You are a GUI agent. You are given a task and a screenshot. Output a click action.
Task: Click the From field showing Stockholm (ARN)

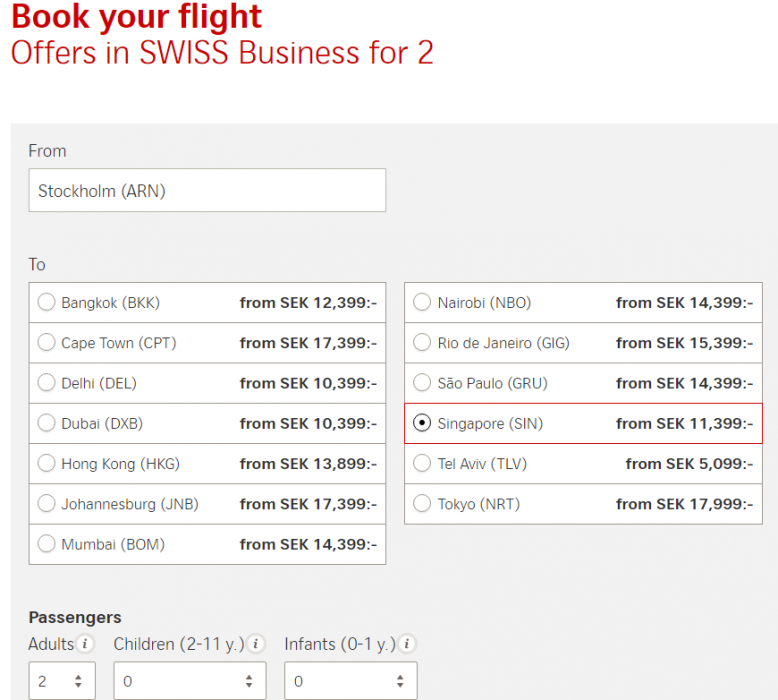pos(207,190)
